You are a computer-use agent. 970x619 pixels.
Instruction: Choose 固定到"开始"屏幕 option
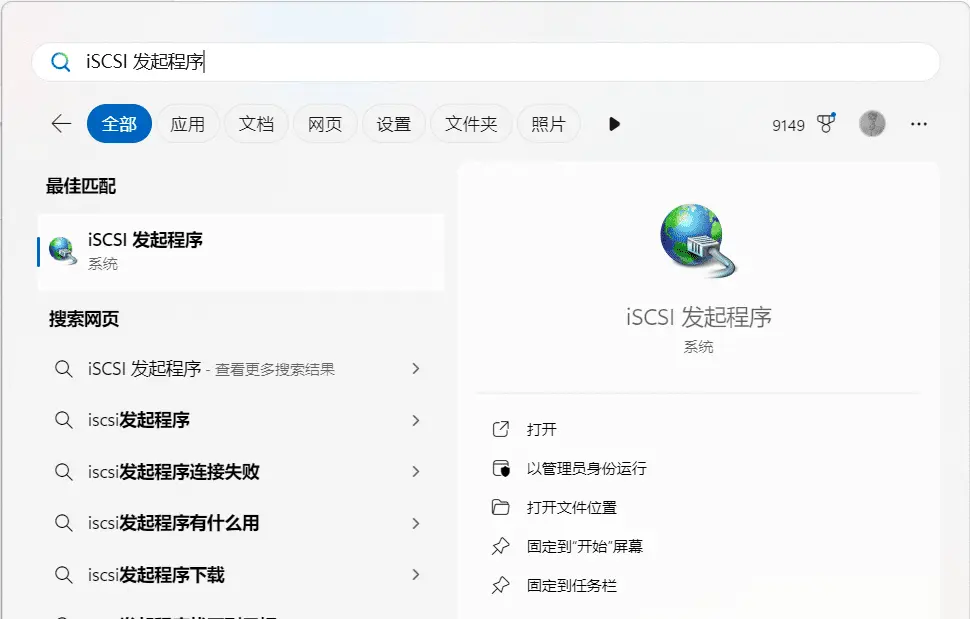pos(584,546)
